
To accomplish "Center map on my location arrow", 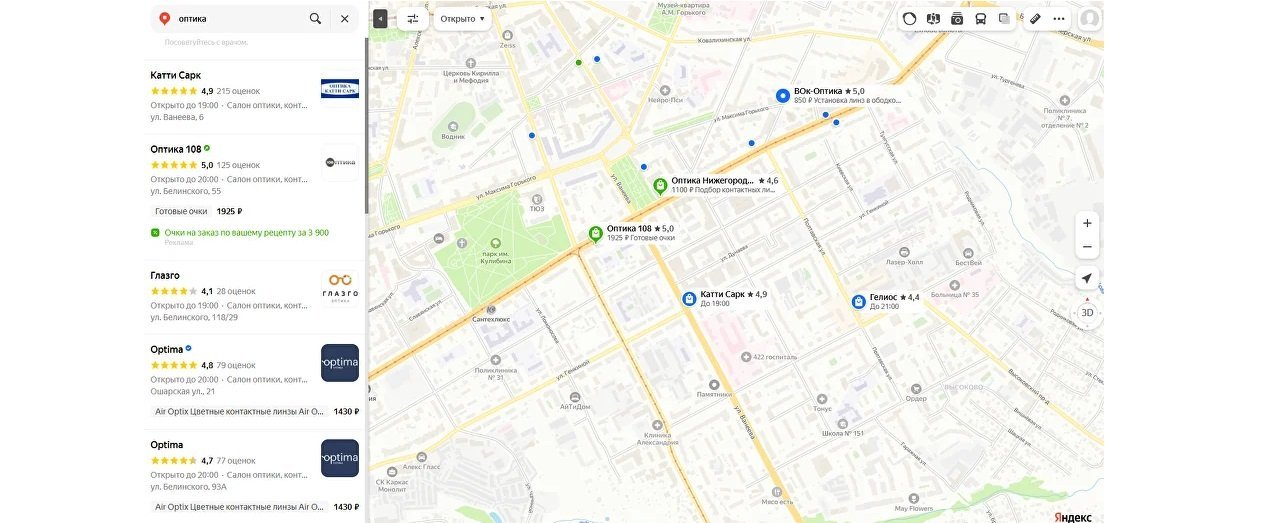I will pos(1088,278).
